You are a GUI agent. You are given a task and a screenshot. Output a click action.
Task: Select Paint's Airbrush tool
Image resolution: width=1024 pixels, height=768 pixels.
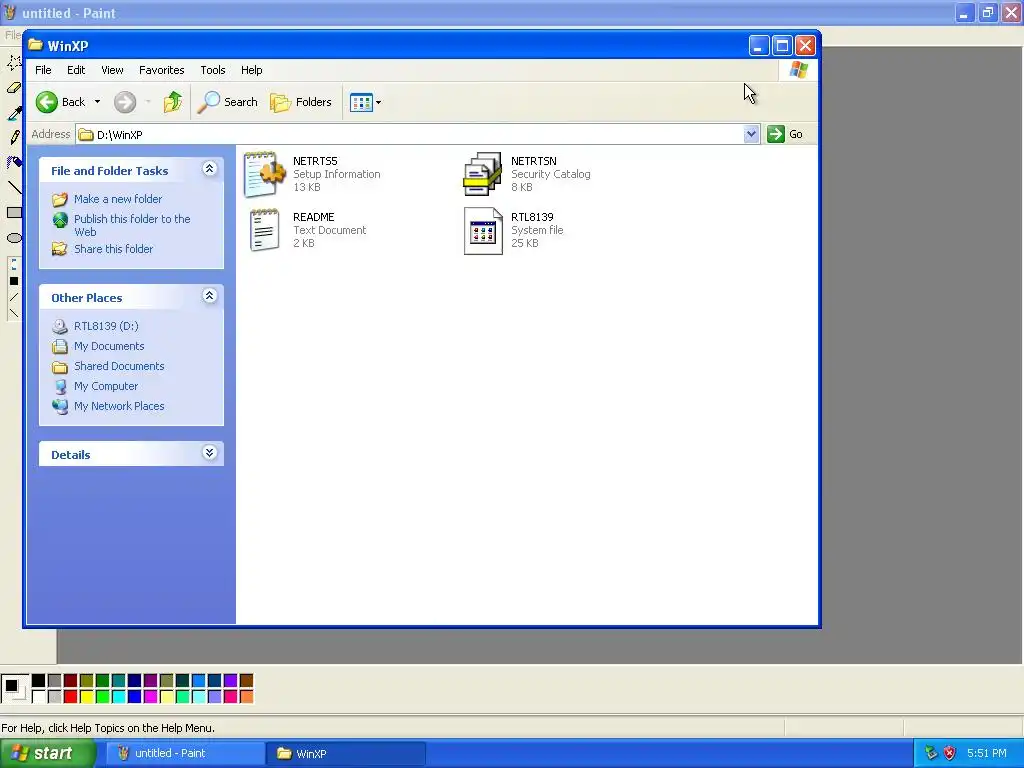tap(14, 162)
